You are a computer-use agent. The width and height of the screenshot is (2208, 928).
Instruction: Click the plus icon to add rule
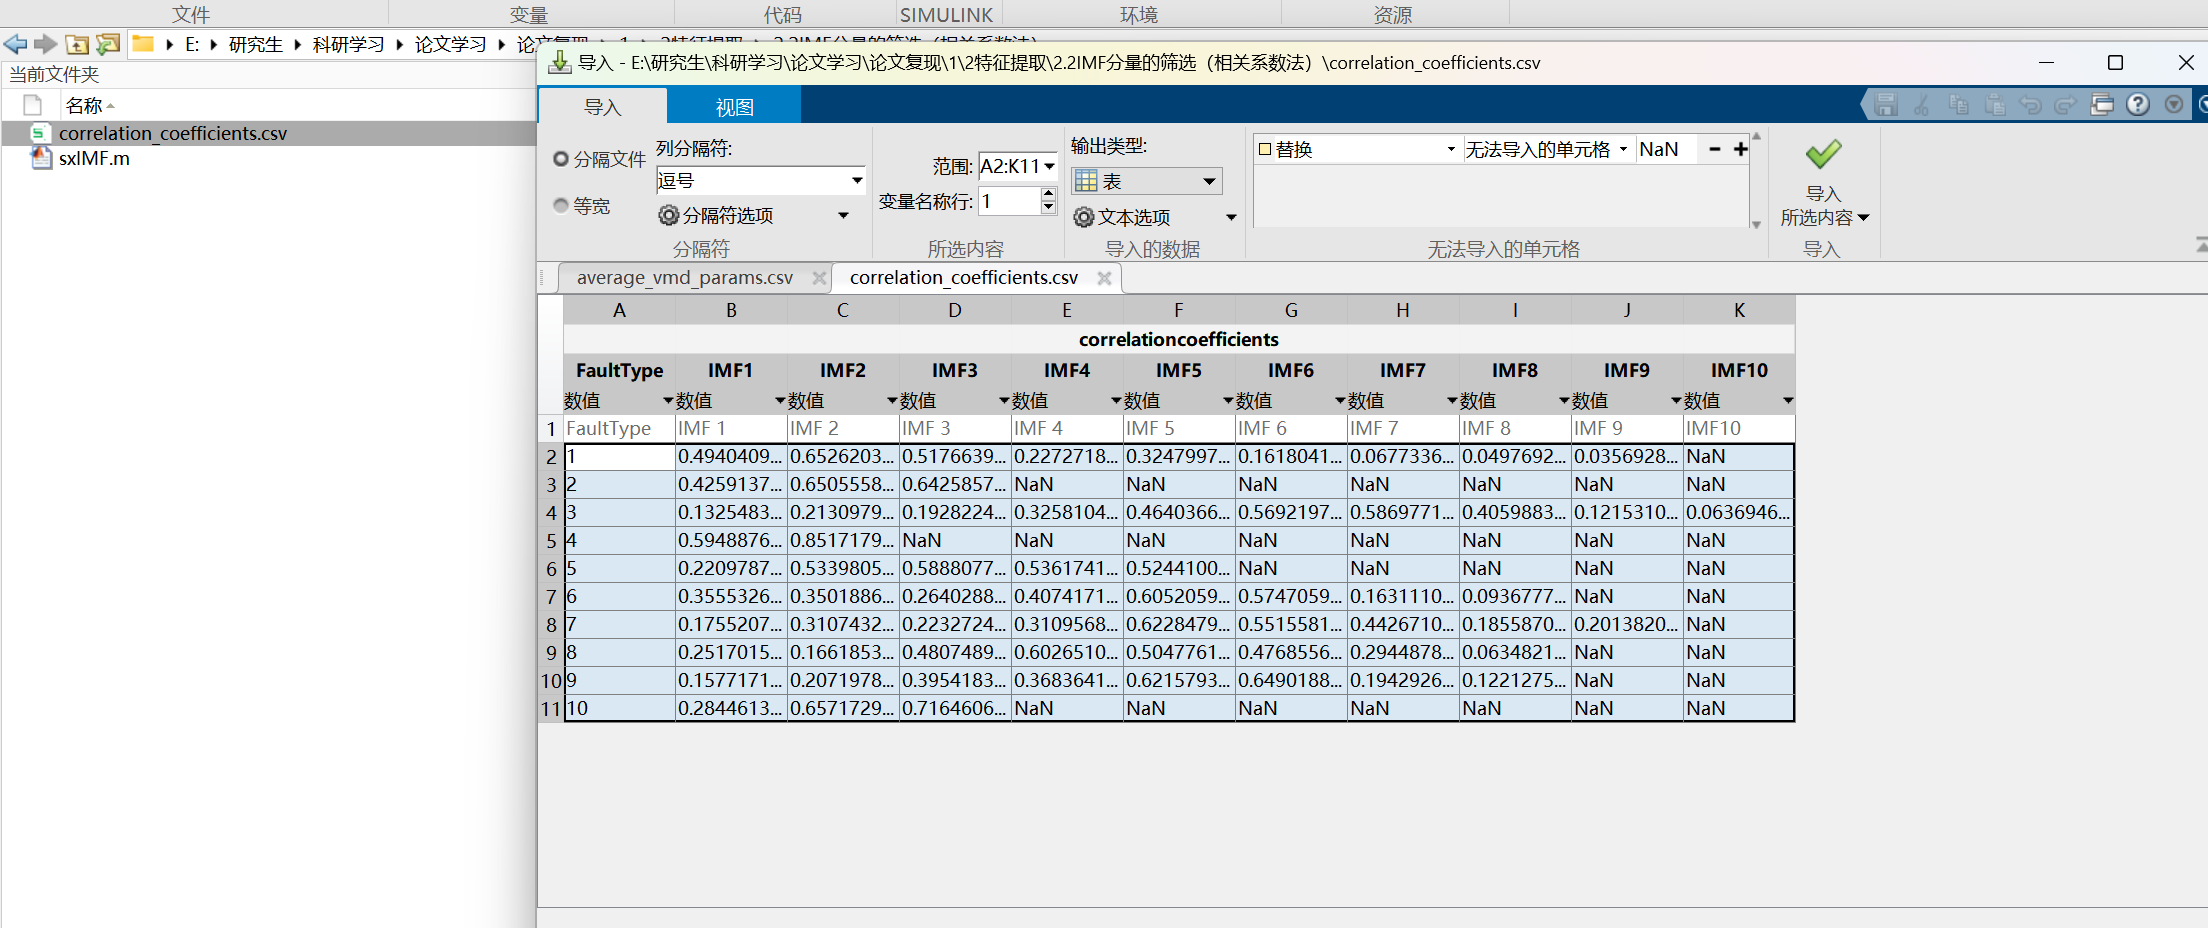1740,149
